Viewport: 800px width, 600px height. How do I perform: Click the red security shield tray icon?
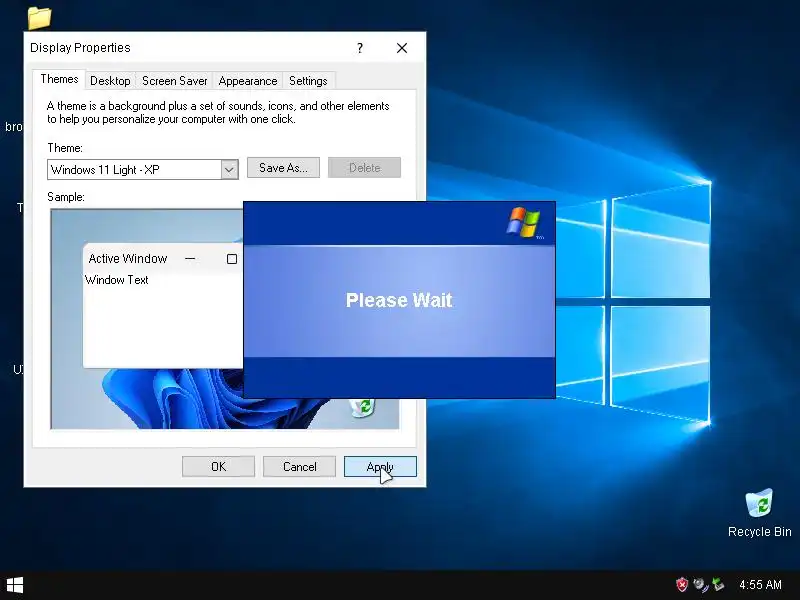[682, 585]
